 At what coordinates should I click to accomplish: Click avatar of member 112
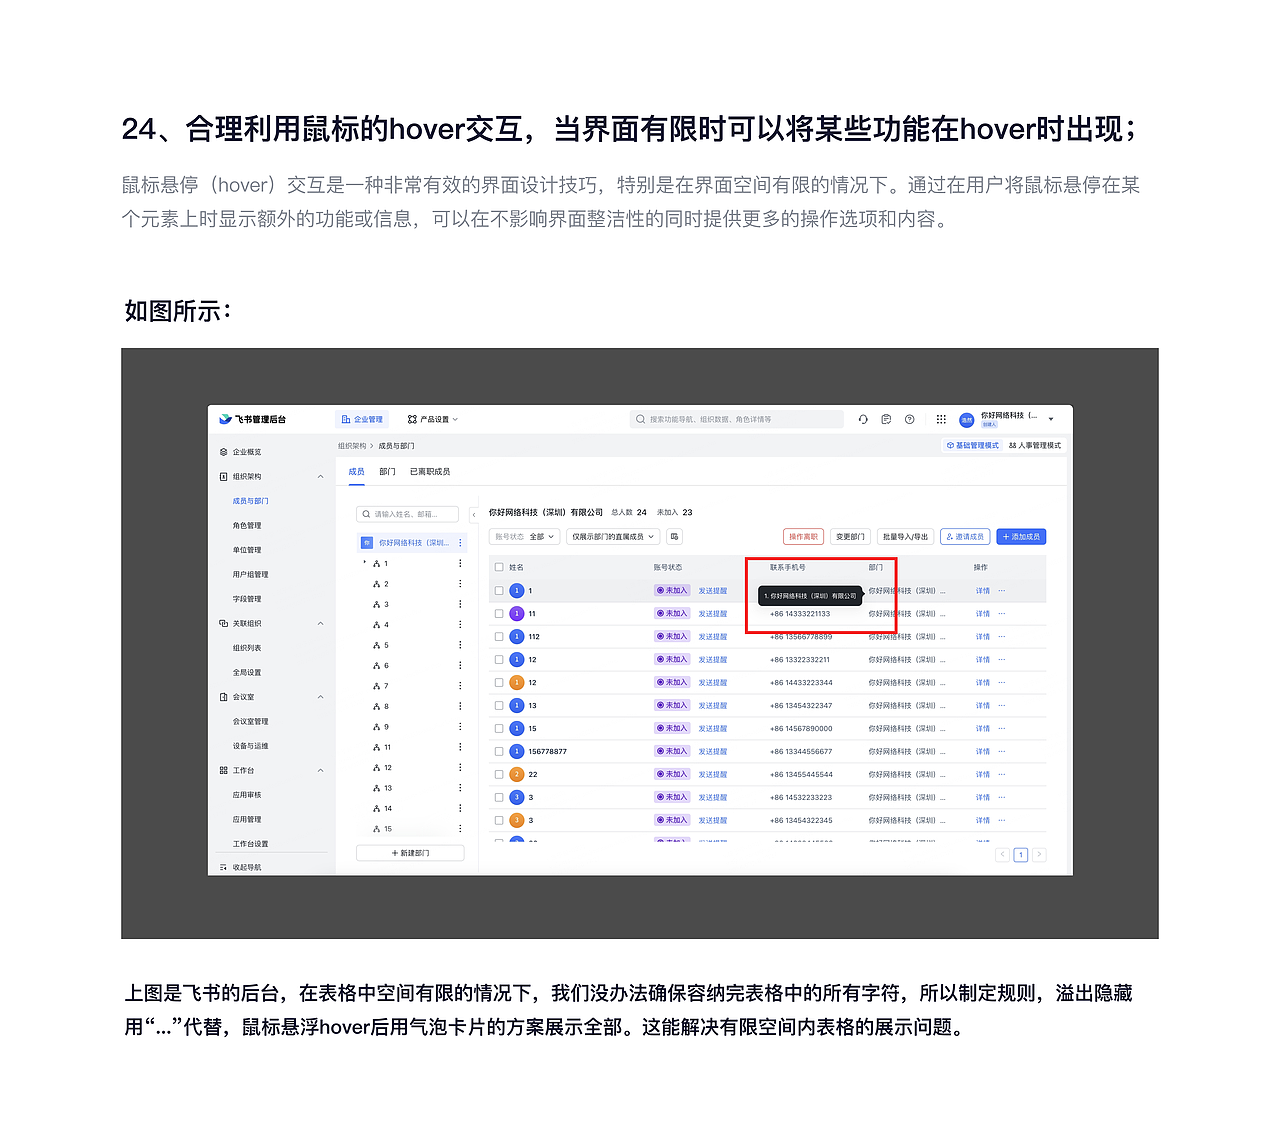coord(517,637)
